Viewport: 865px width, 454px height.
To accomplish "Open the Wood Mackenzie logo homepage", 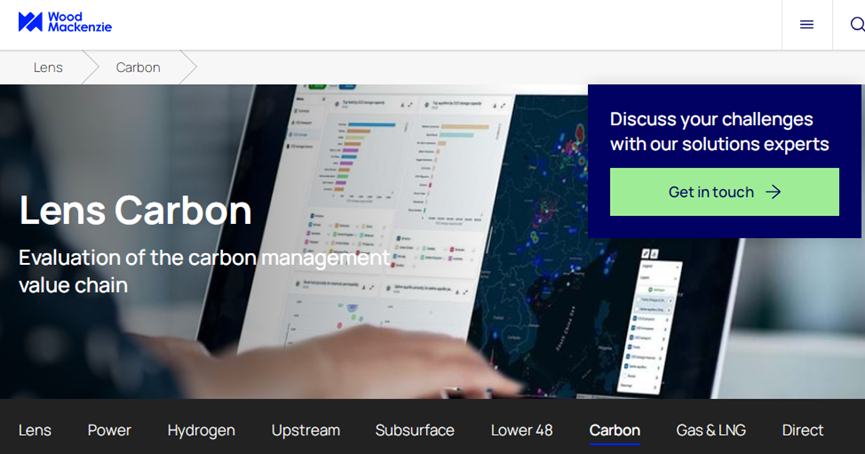I will click(65, 22).
